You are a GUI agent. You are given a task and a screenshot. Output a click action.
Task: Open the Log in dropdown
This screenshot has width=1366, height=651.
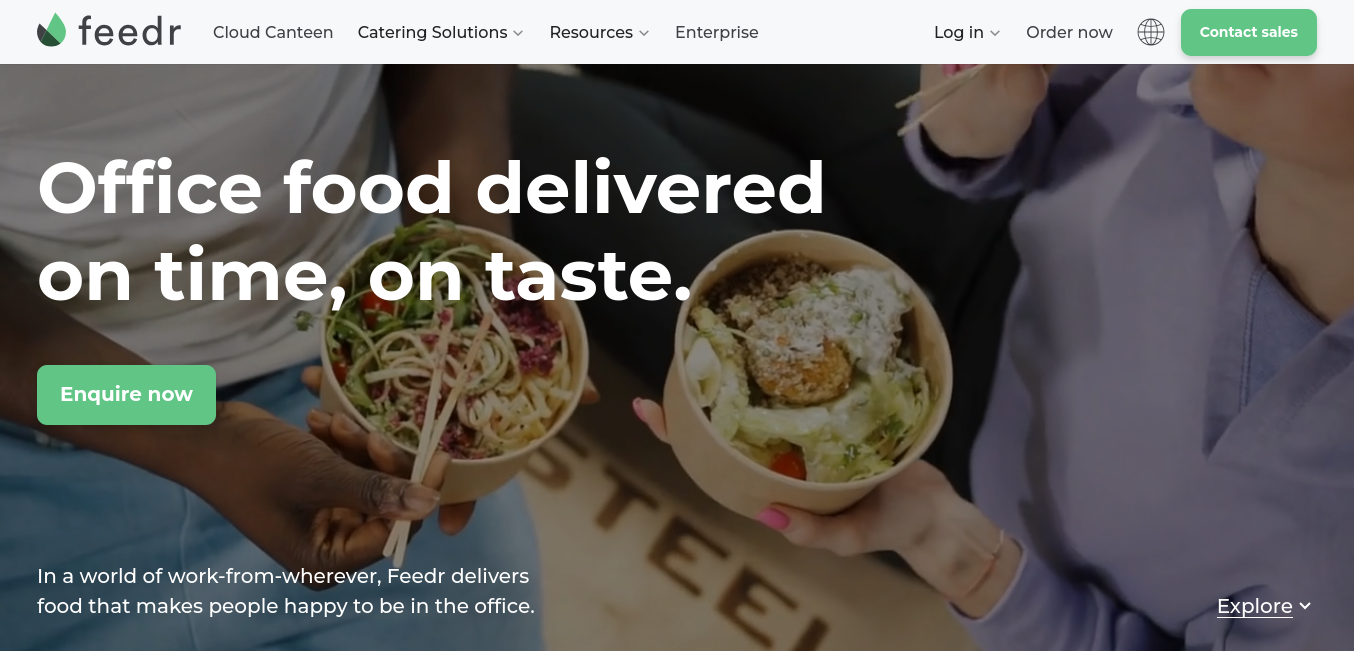pos(967,32)
